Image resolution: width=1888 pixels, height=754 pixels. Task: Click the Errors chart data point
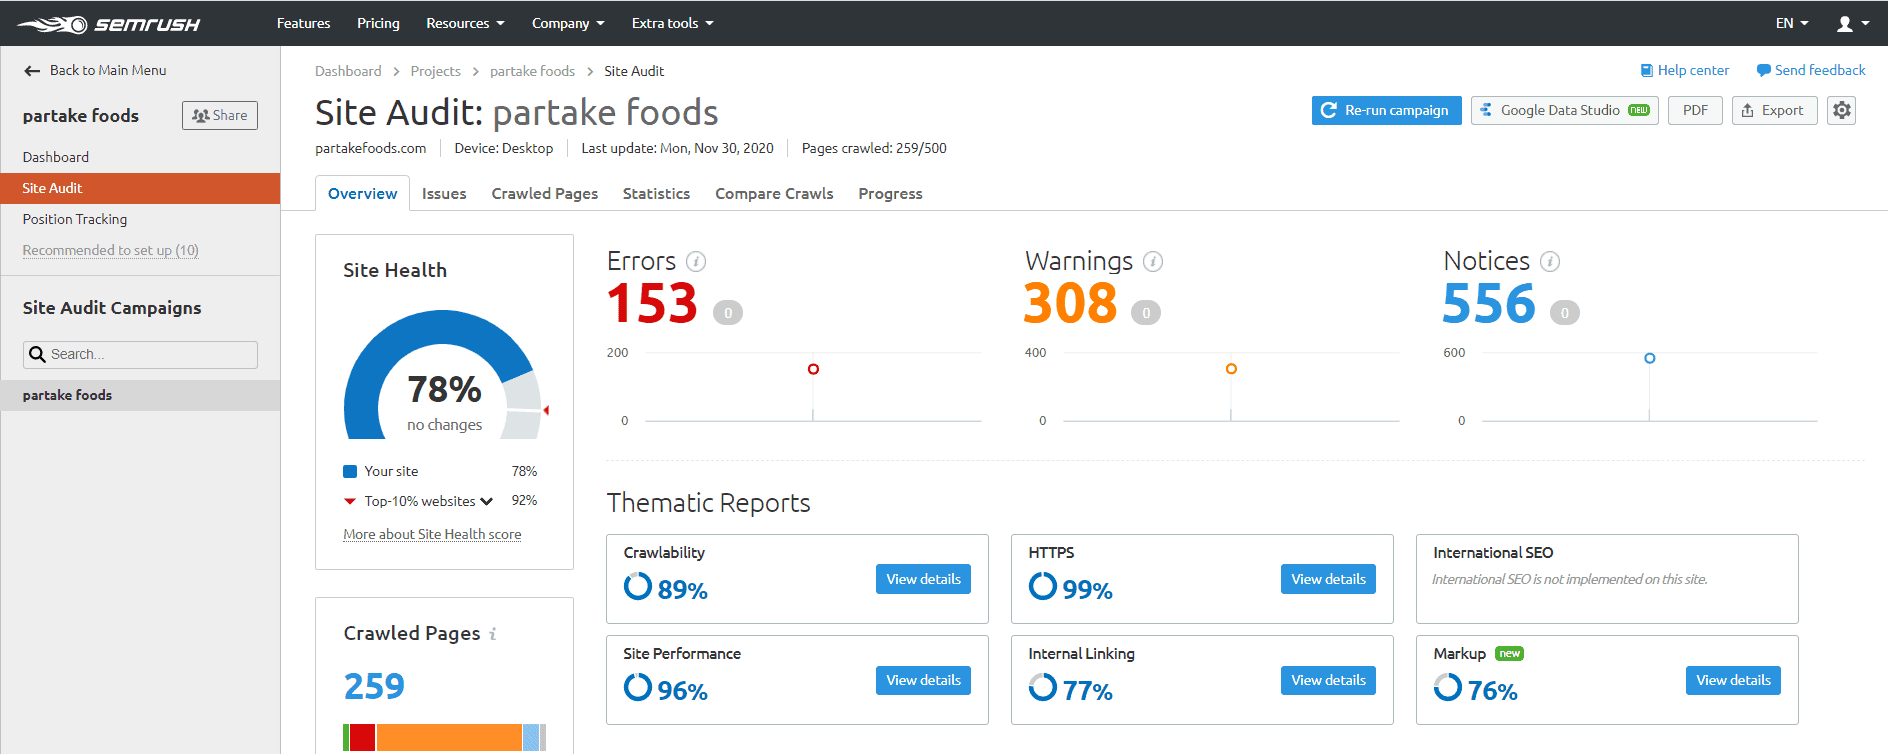pos(813,369)
